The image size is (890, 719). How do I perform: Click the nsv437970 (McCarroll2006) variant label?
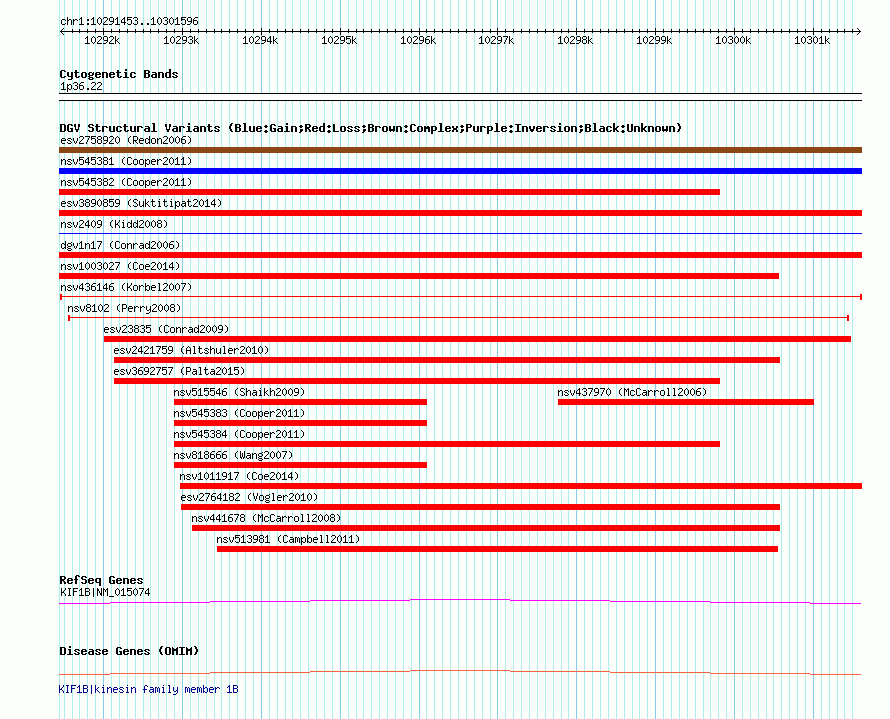632,392
